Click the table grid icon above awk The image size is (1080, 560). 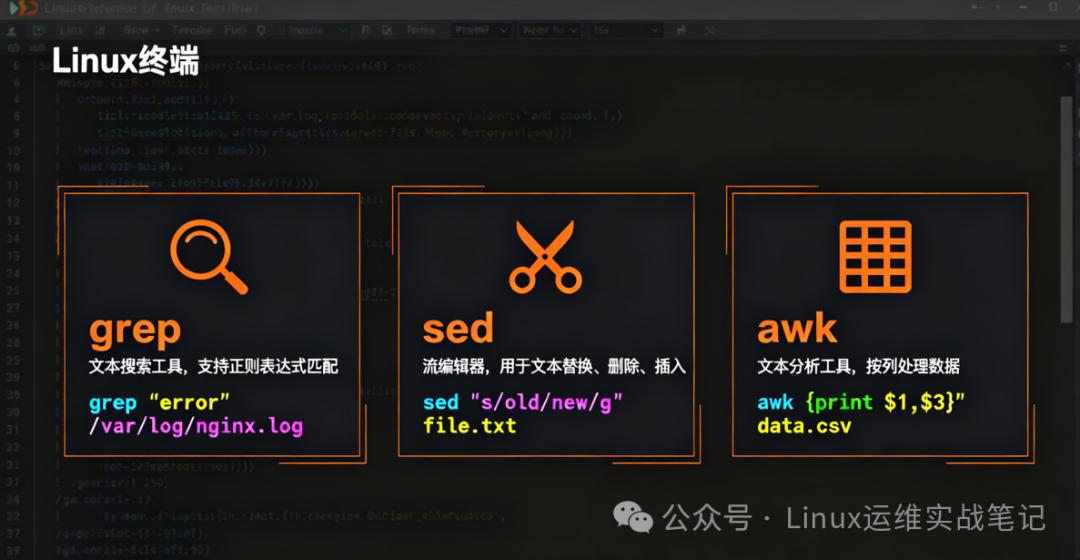875,257
